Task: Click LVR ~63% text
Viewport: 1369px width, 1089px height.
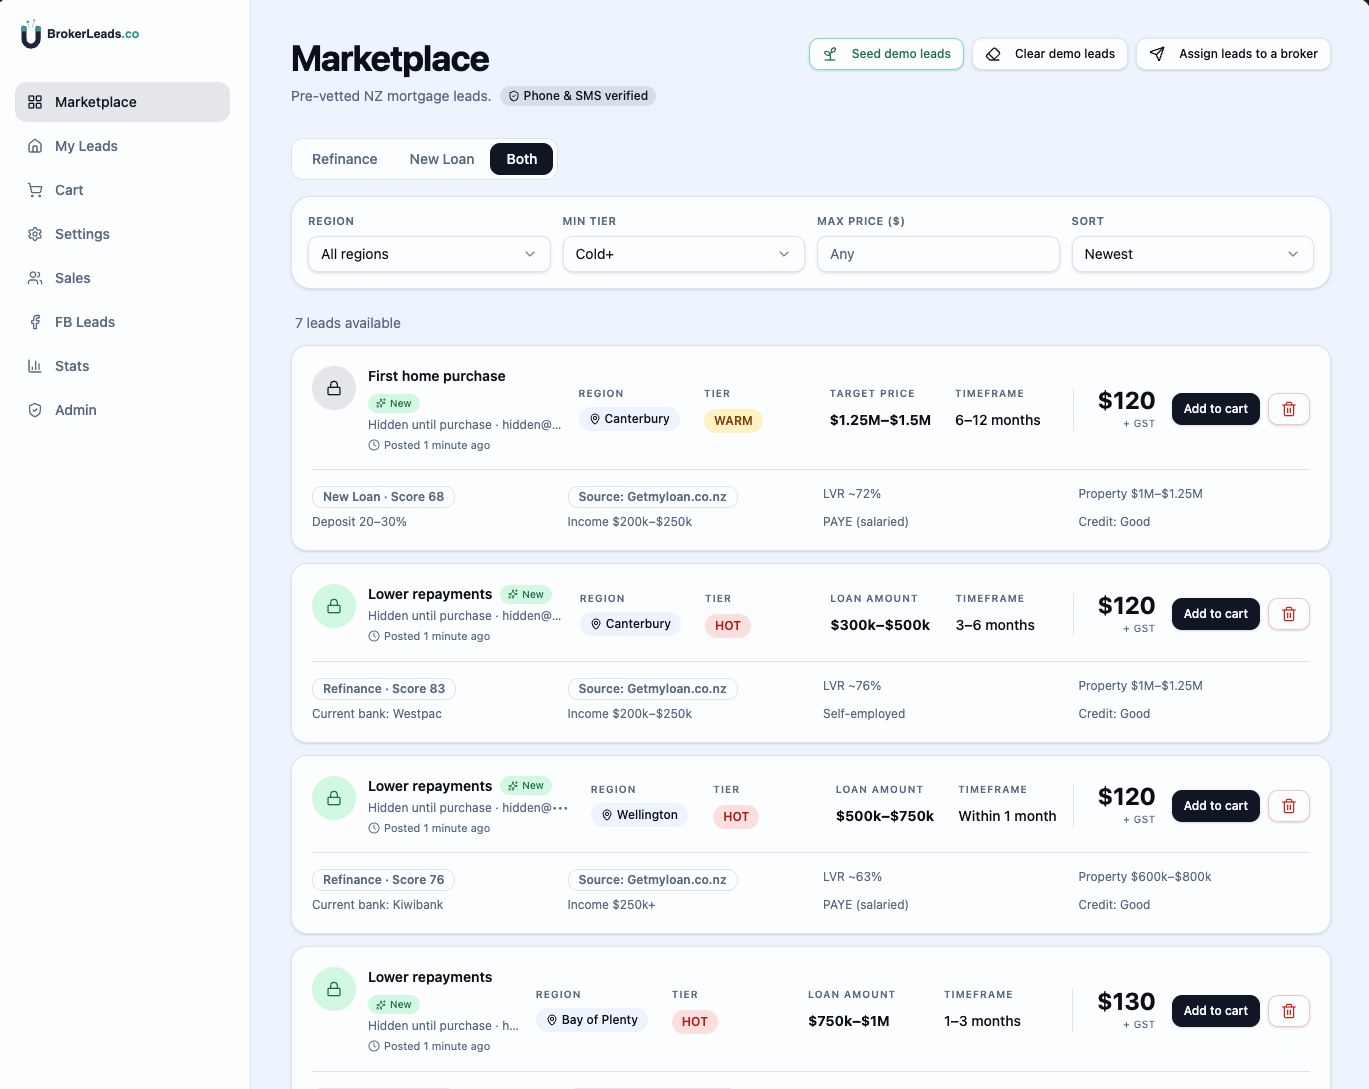Action: coord(852,877)
